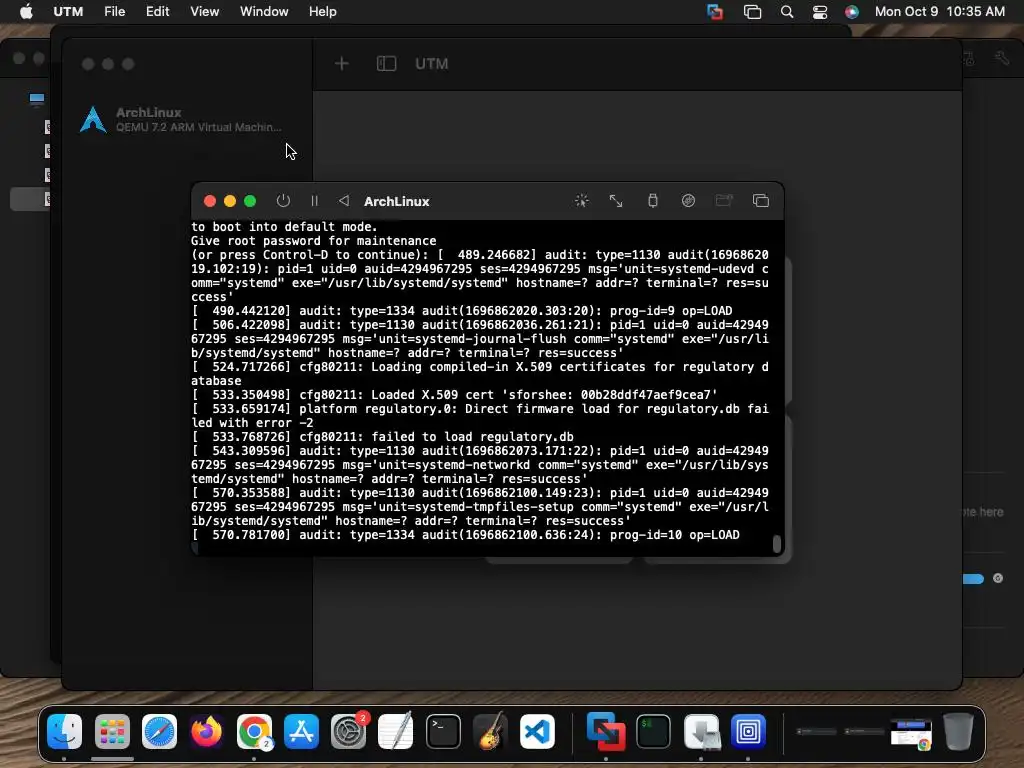Screen dimensions: 1024x768
Task: Open Visual Studio Code from the Dock
Action: (537, 731)
